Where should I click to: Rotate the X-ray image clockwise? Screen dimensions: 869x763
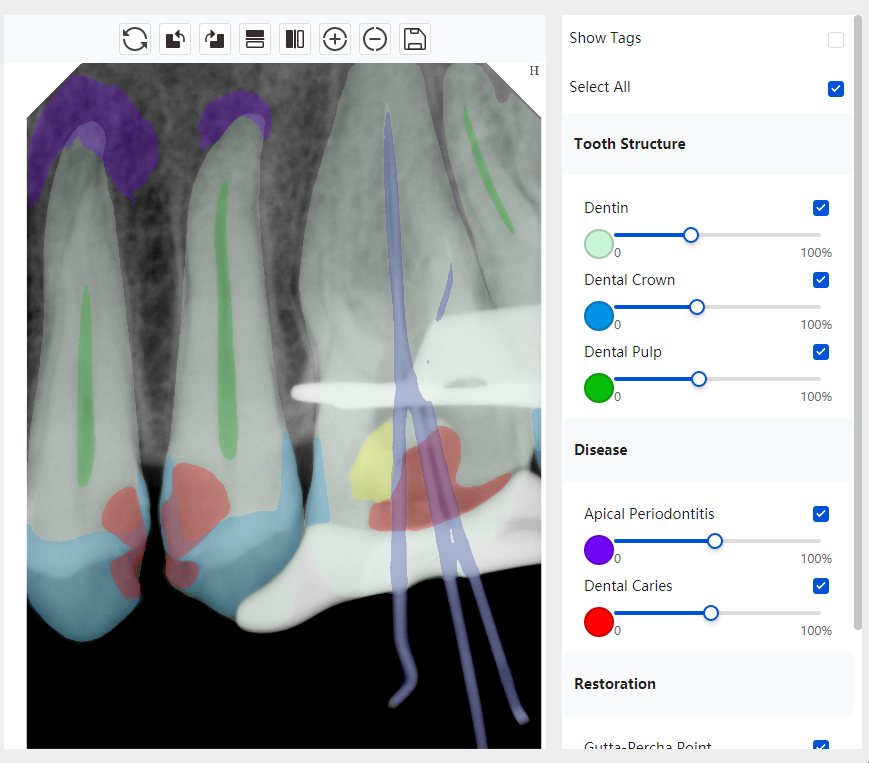pyautogui.click(x=215, y=39)
